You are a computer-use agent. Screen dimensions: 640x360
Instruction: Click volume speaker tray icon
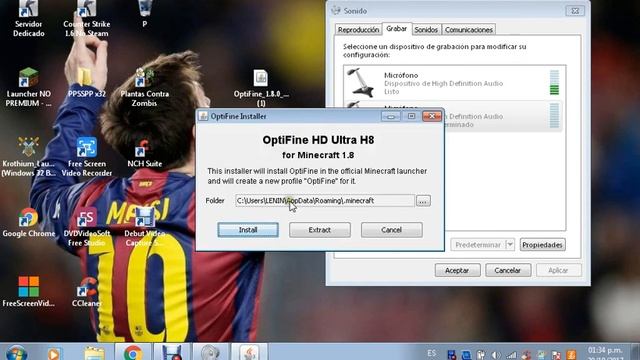(x=496, y=355)
